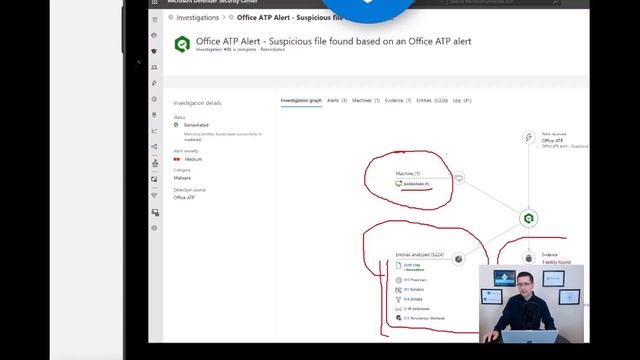Click the Alert received lightning node

[529, 137]
